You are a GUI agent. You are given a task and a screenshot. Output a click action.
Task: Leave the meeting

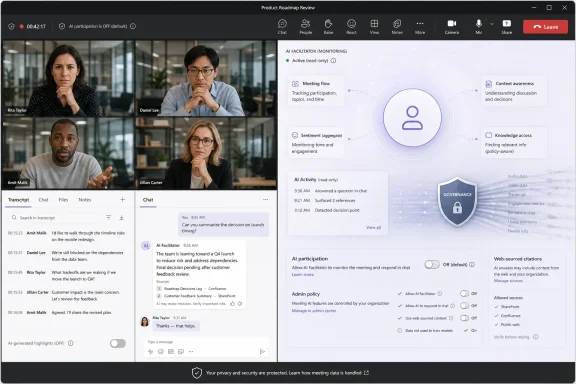(x=546, y=27)
